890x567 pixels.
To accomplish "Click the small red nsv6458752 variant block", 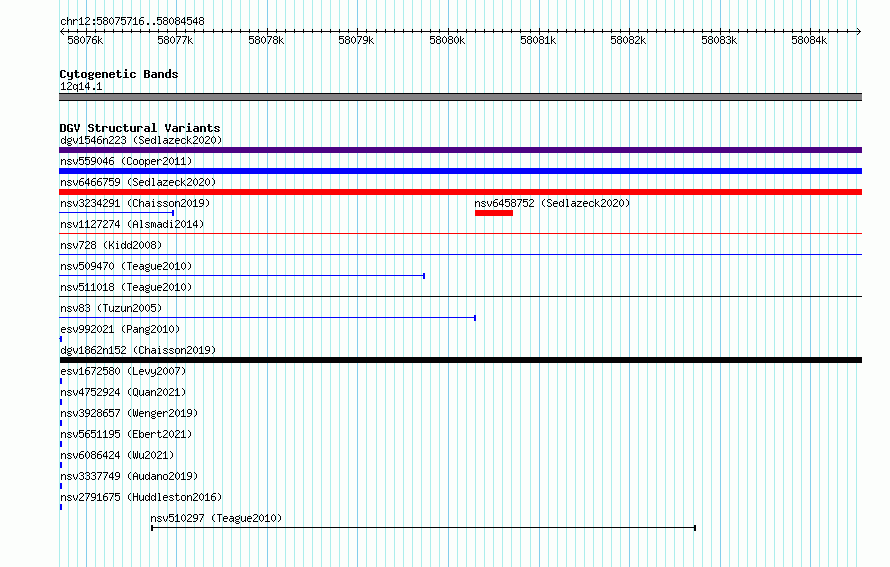I will [494, 213].
